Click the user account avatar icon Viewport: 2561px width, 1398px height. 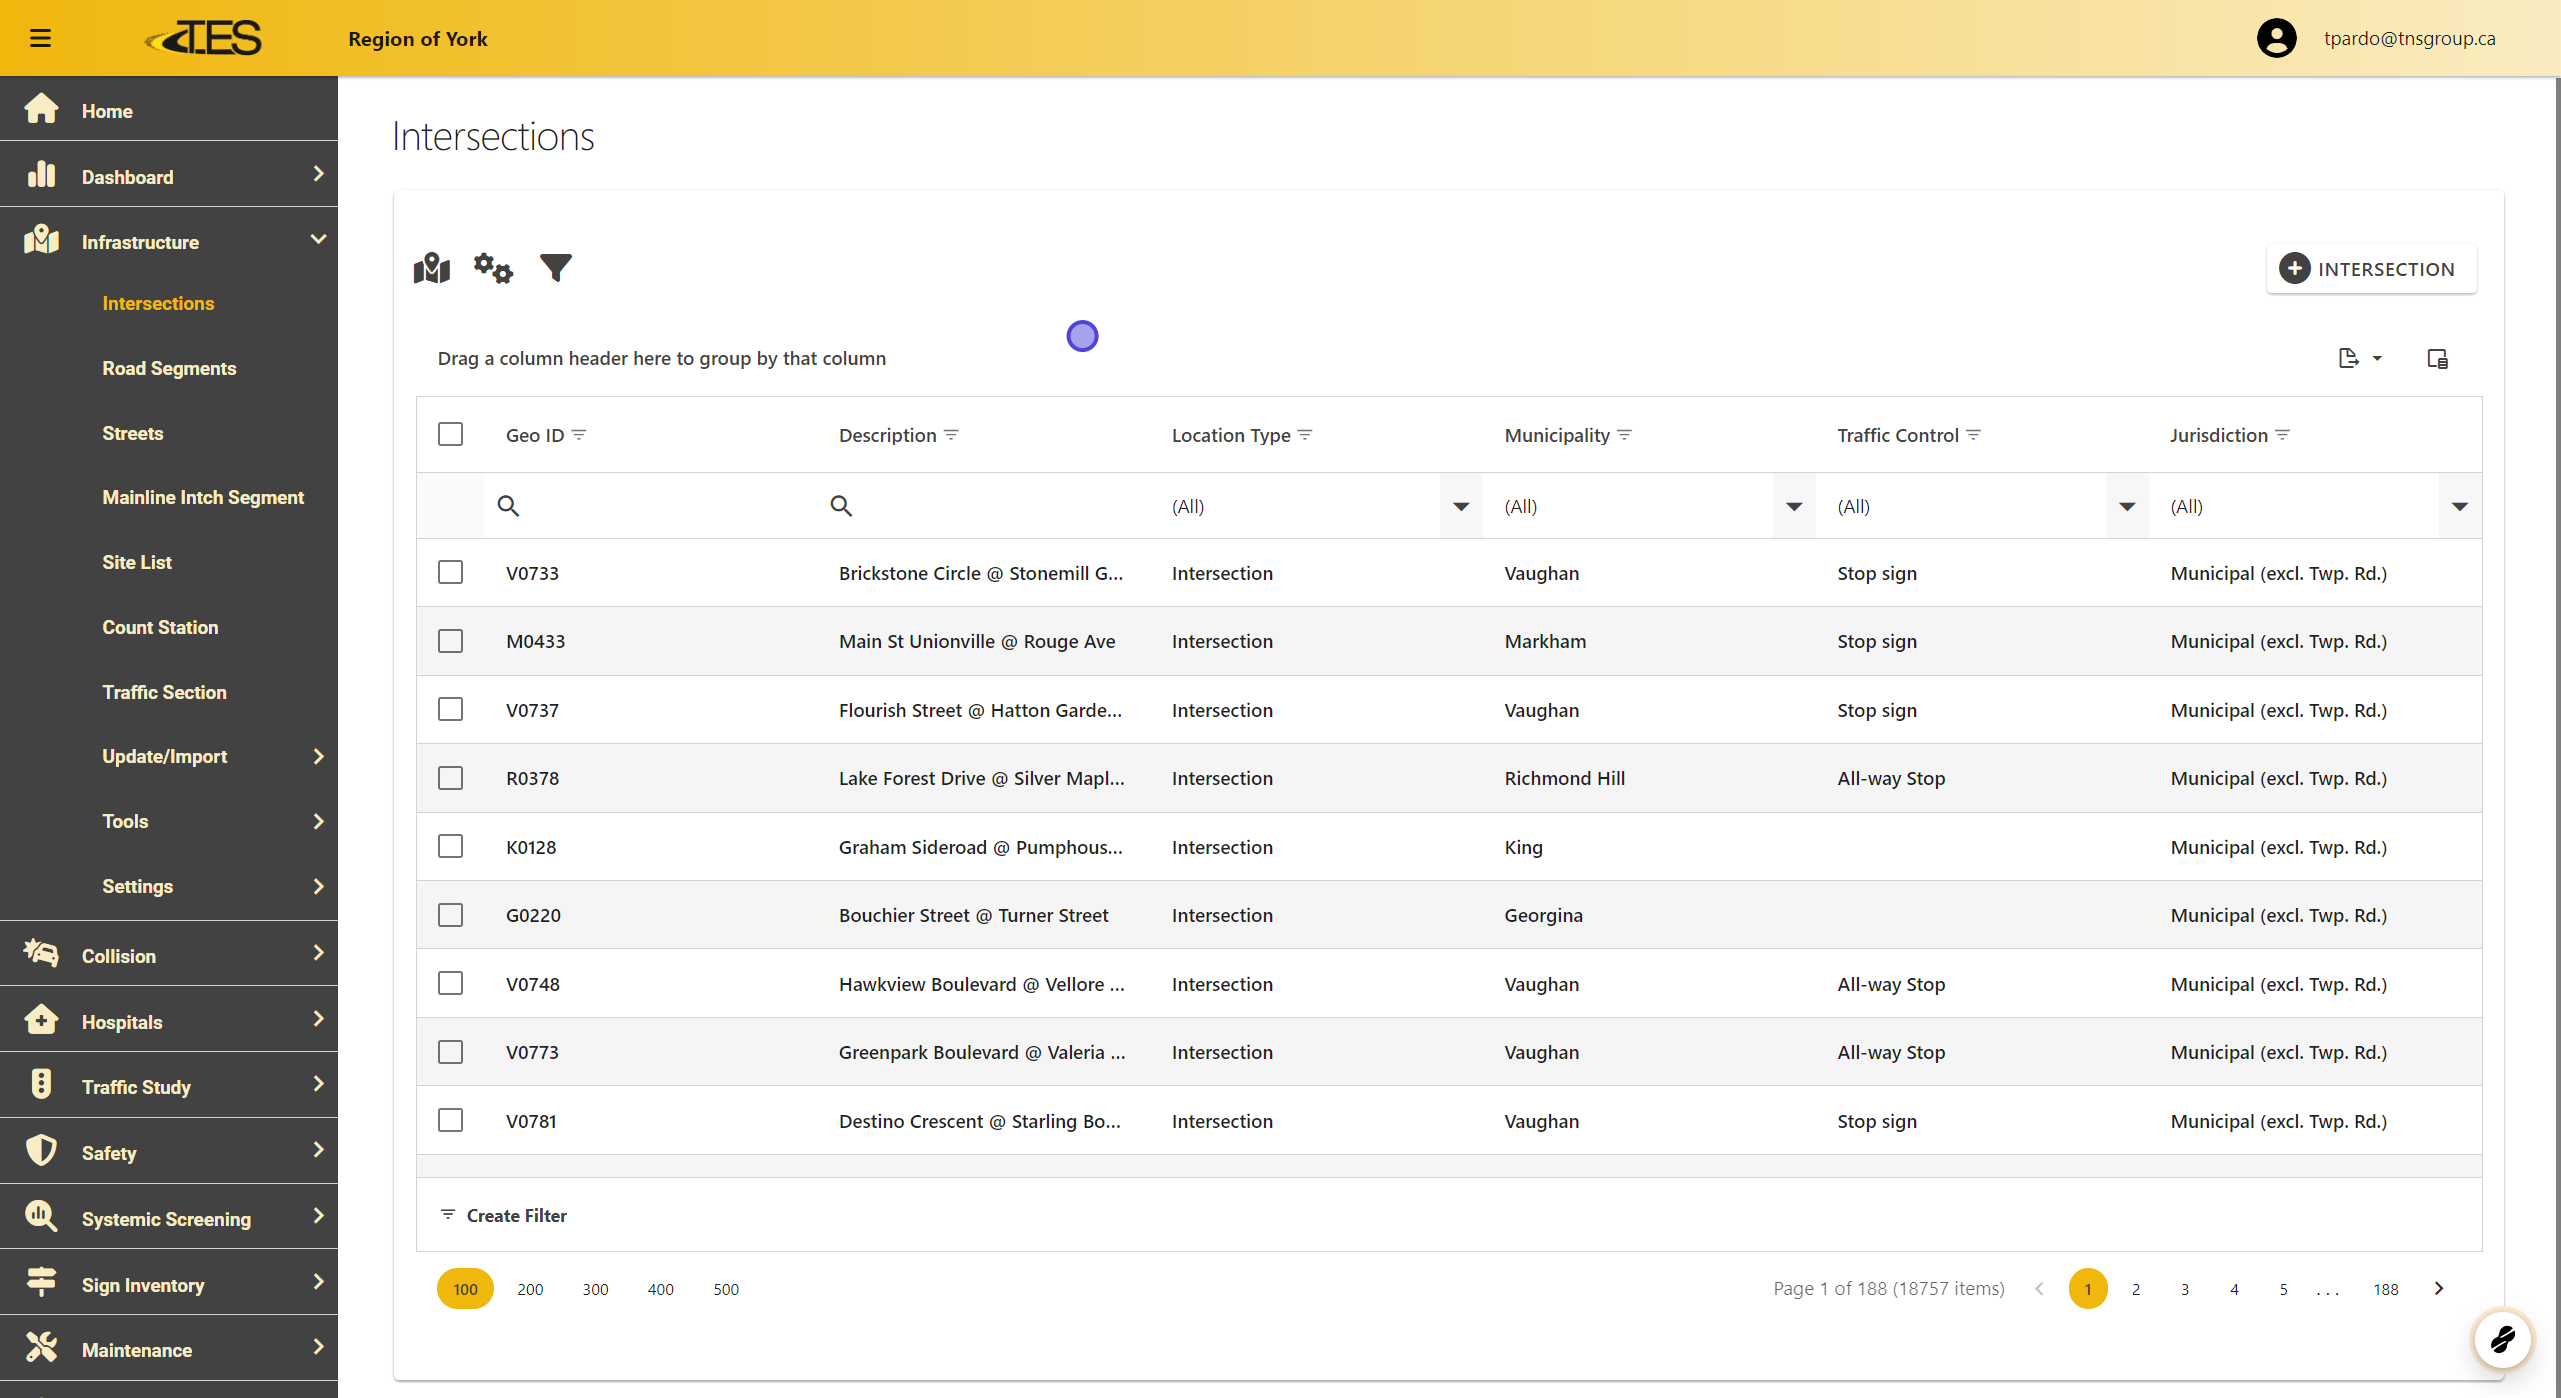2276,38
